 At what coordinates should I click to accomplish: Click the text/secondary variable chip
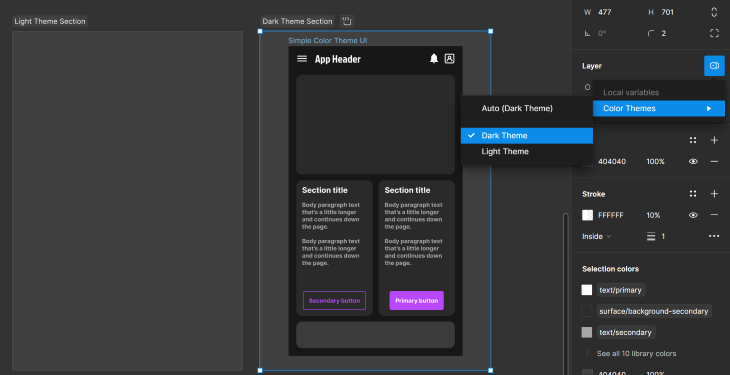(626, 332)
